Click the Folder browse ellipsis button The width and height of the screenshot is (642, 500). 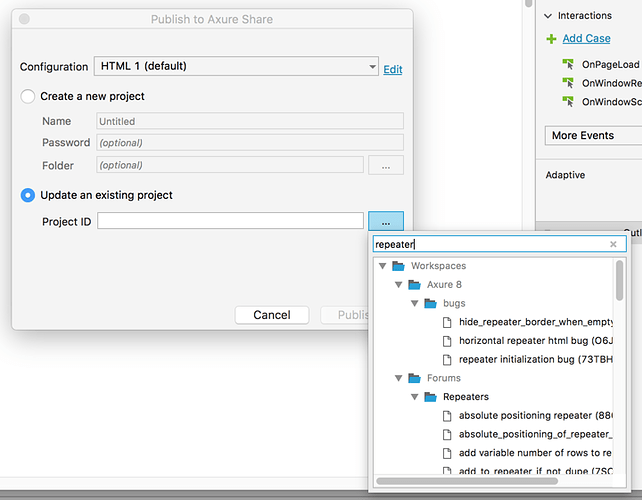[386, 165]
